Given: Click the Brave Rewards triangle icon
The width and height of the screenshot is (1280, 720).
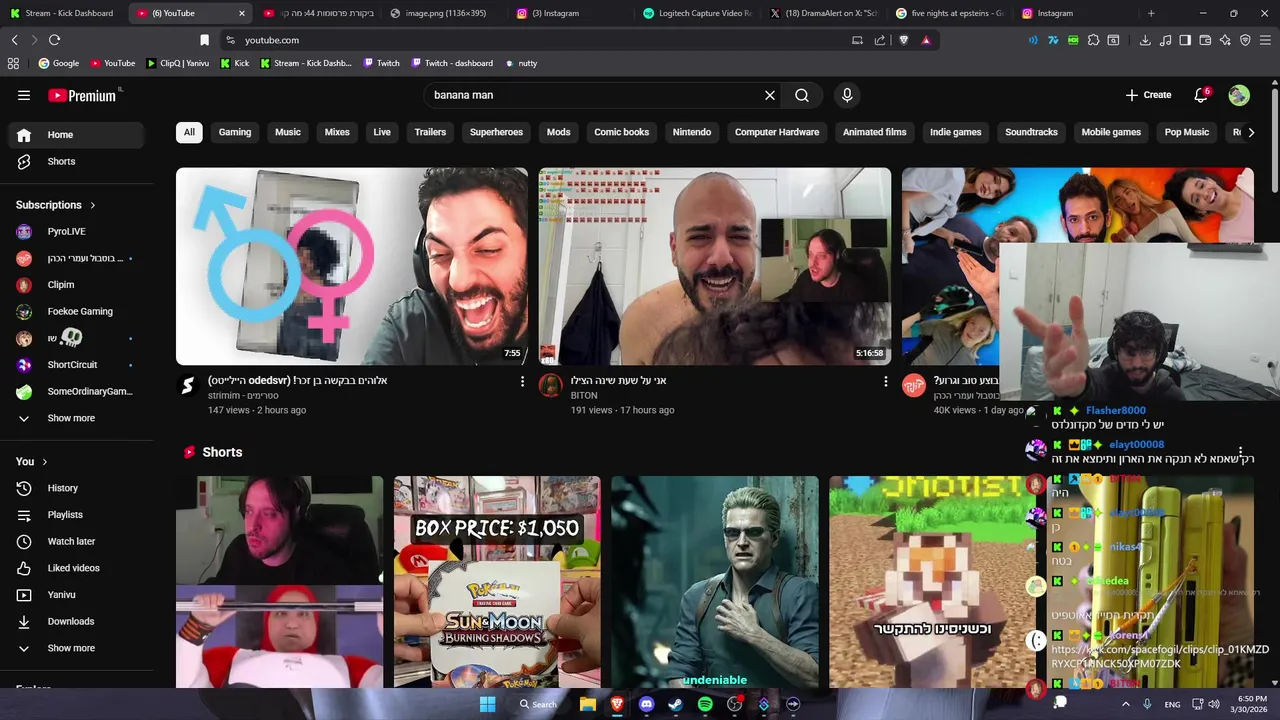Looking at the screenshot, I should tap(926, 40).
